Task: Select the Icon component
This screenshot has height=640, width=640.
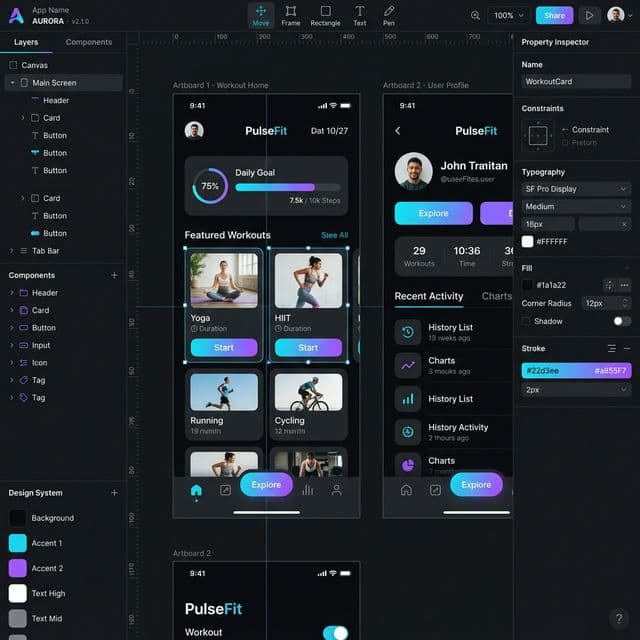Action: coord(39,363)
